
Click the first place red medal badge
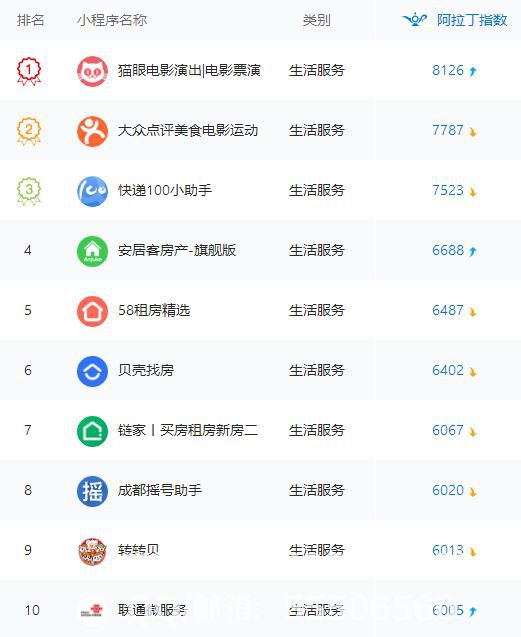click(28, 72)
